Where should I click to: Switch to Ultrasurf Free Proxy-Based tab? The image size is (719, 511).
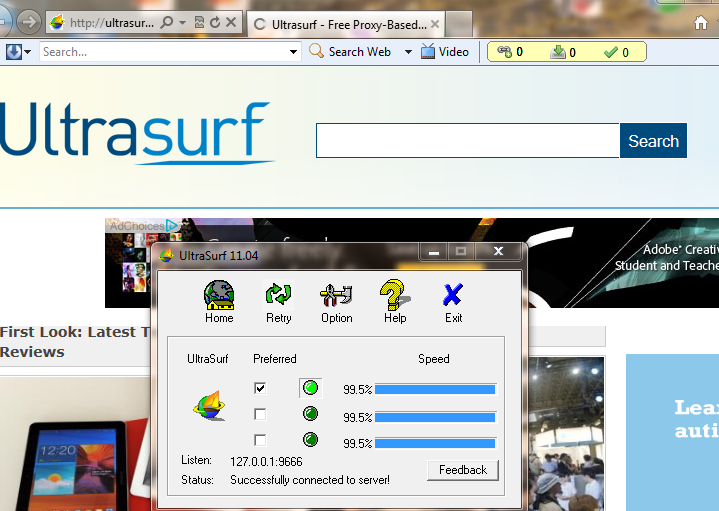346,24
